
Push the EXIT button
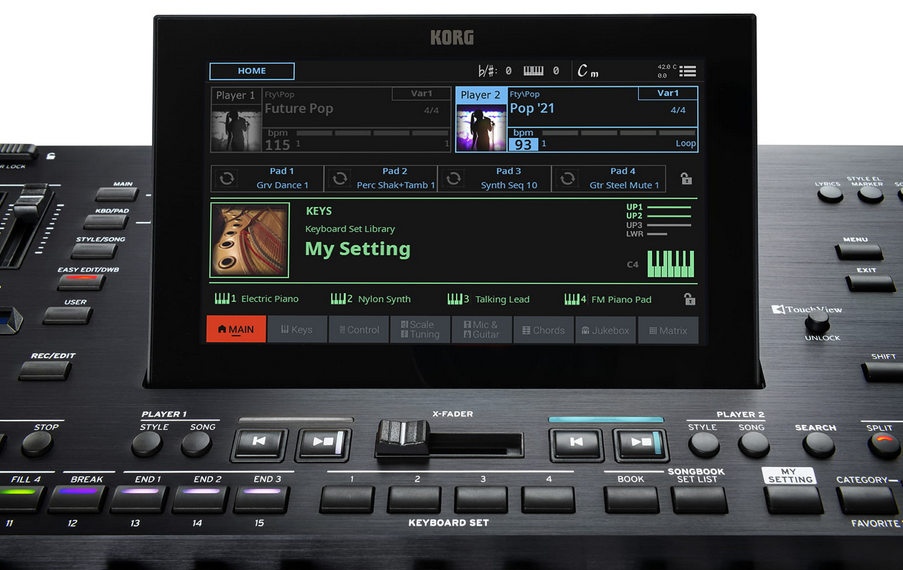coord(870,283)
